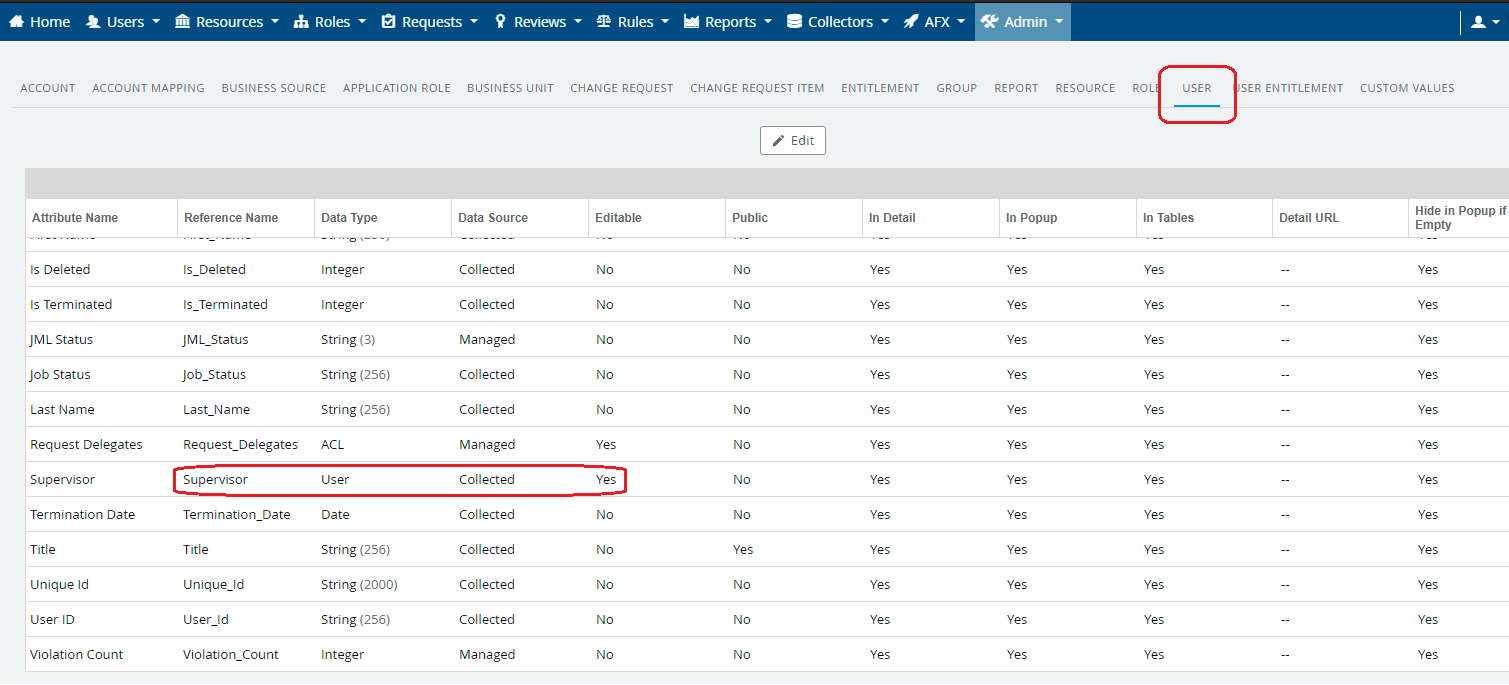Click the Attribute Name column header
This screenshot has width=1509, height=685.
[75, 218]
